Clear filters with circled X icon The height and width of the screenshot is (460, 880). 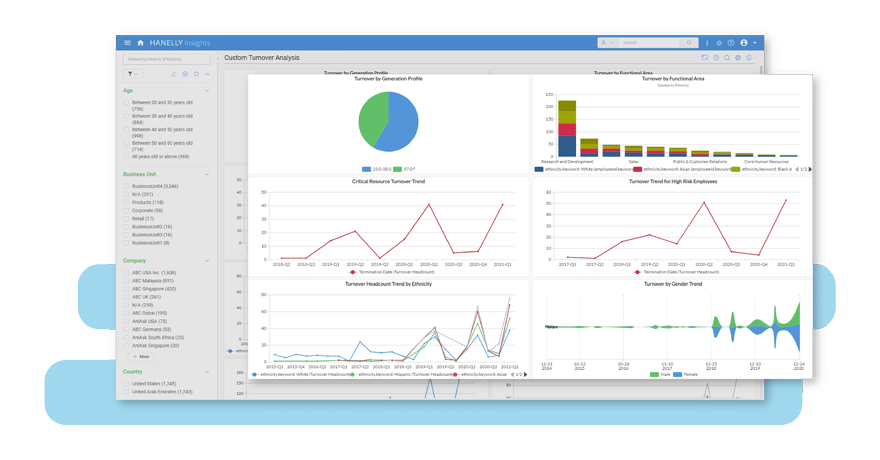tap(185, 74)
